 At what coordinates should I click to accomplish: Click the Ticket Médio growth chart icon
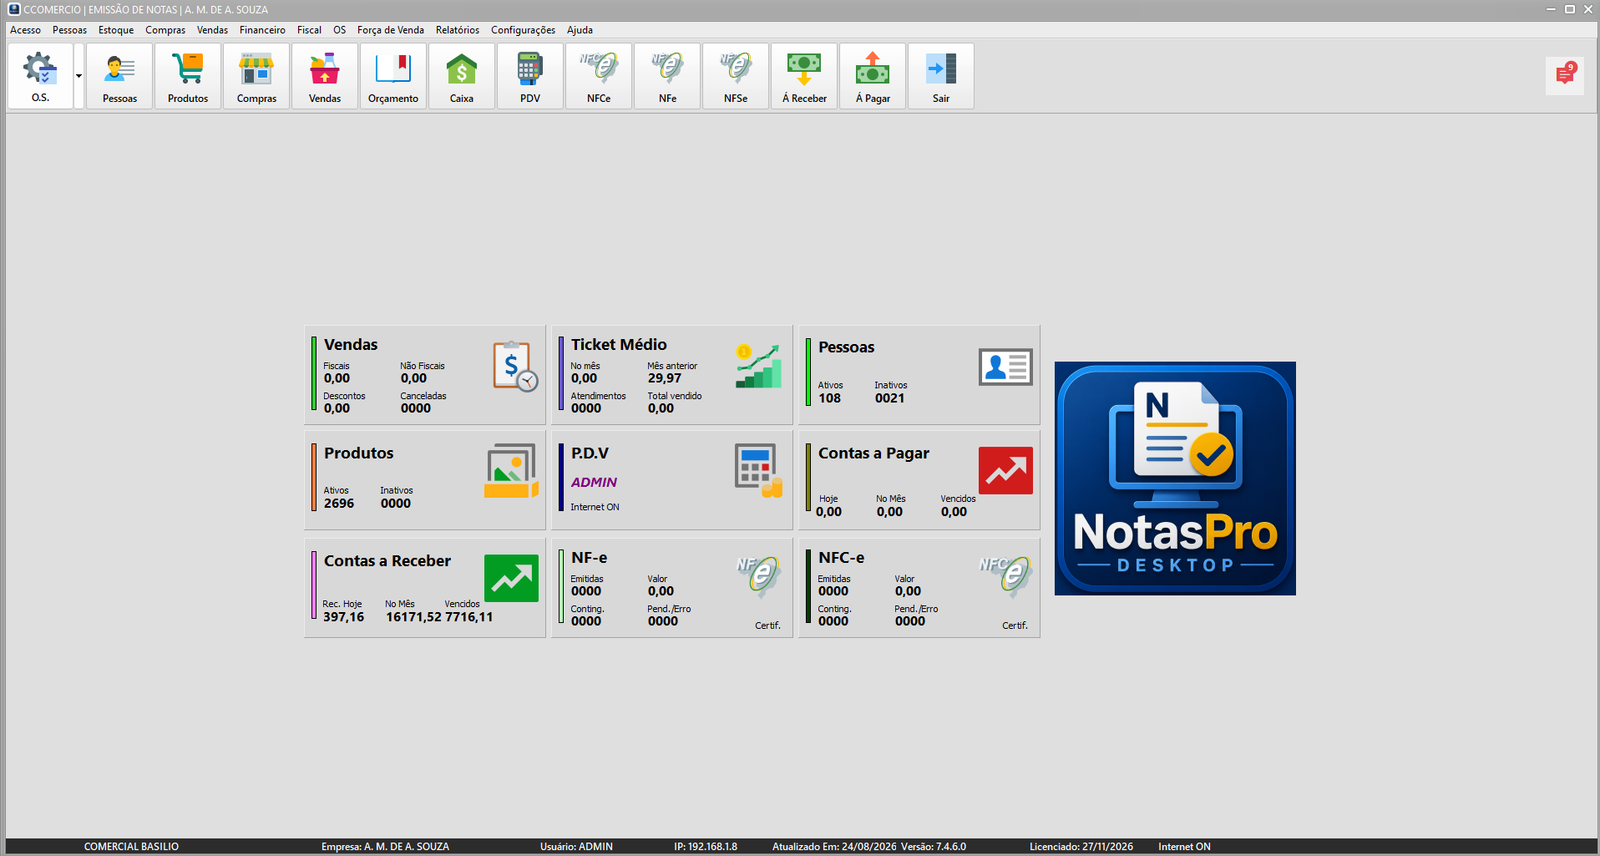(759, 366)
